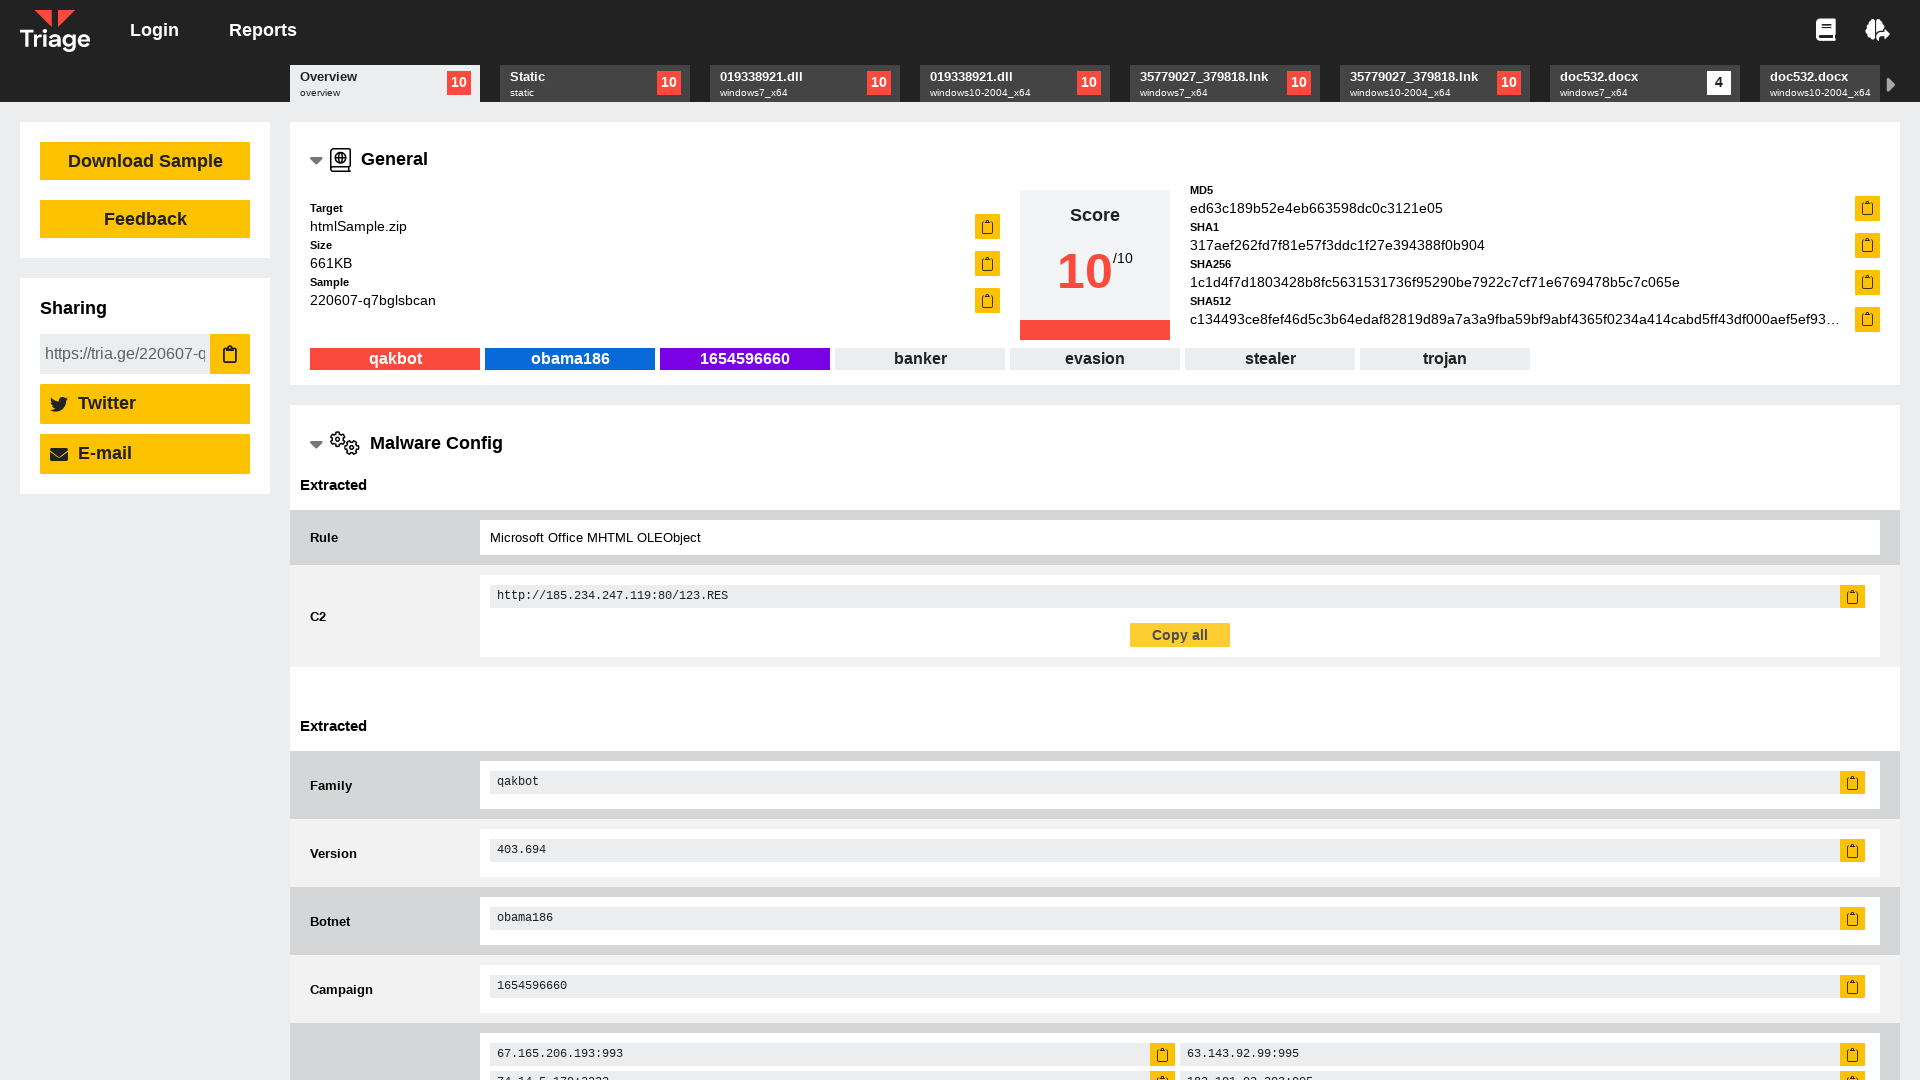Select the doc532.docx windows7_x64 report tab

click(x=1644, y=83)
